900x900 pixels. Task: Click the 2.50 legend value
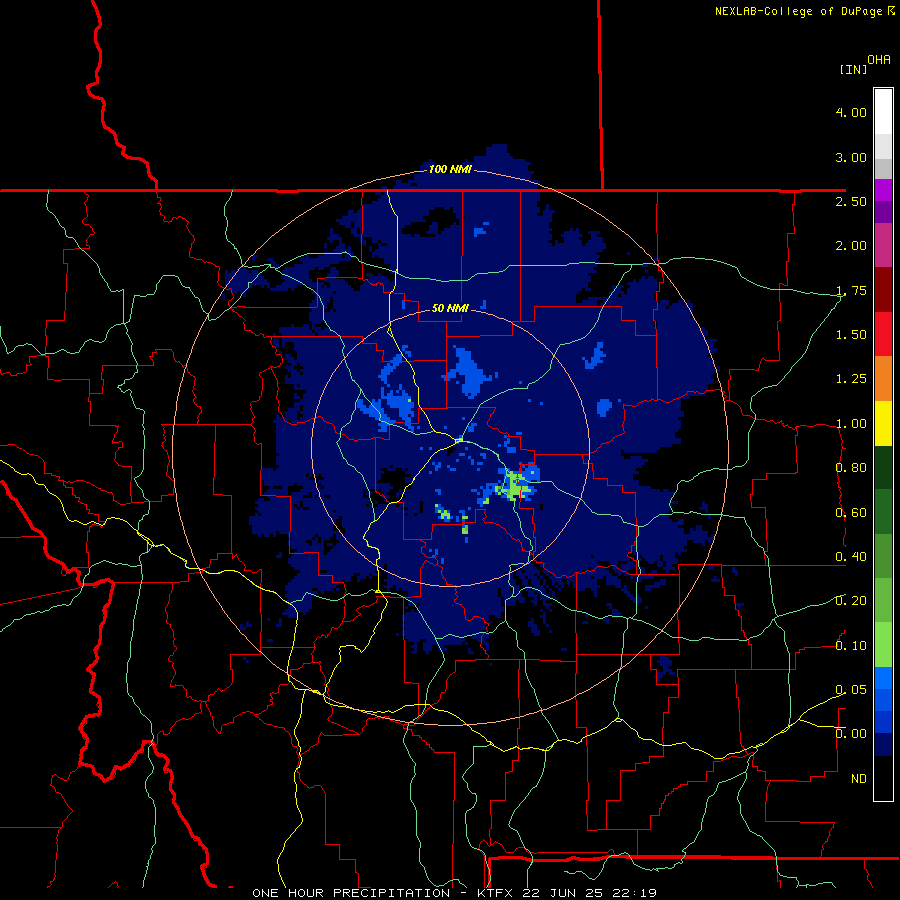pyautogui.click(x=851, y=201)
